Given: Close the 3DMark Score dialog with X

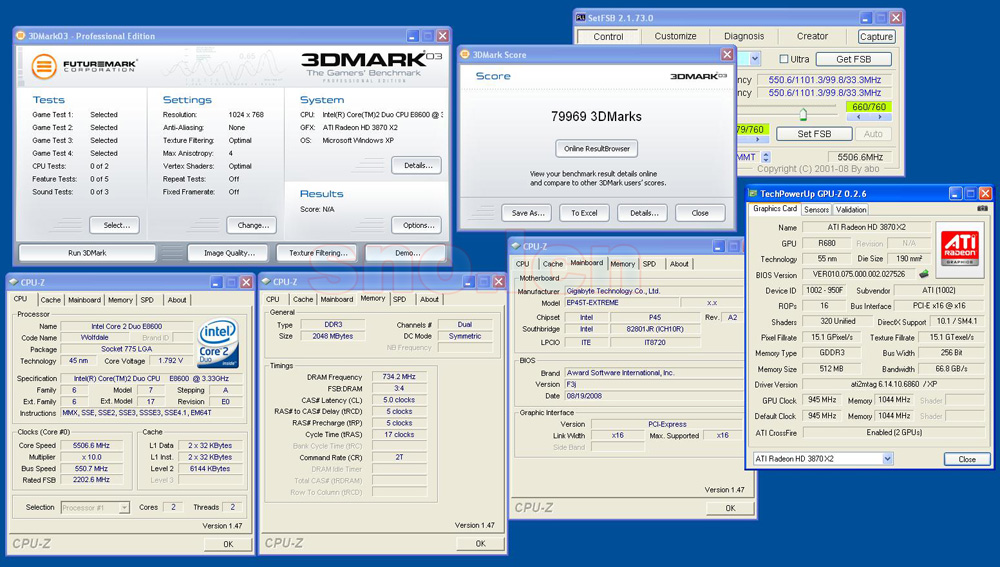Looking at the screenshot, I should click(x=727, y=54).
